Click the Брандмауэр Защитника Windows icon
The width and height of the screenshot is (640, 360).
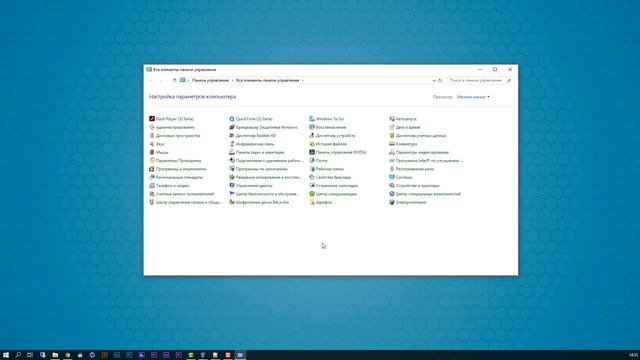tap(232, 127)
